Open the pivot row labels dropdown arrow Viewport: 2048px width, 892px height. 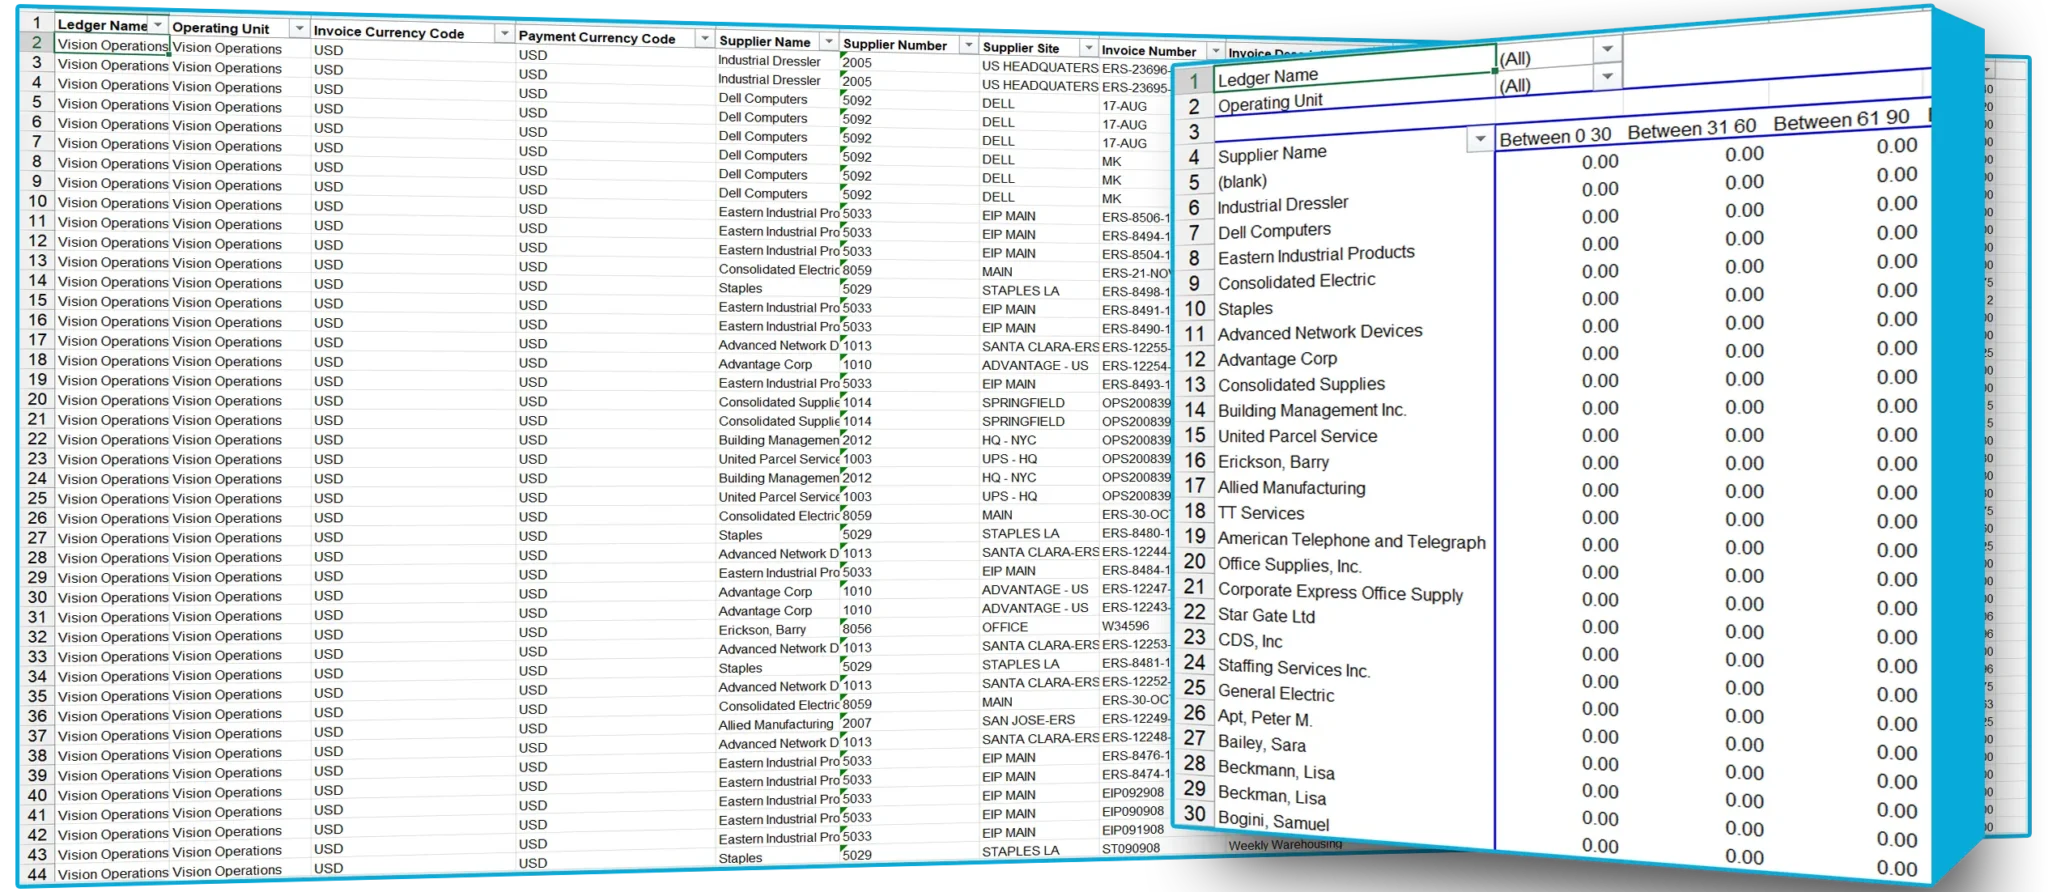[x=1479, y=140]
